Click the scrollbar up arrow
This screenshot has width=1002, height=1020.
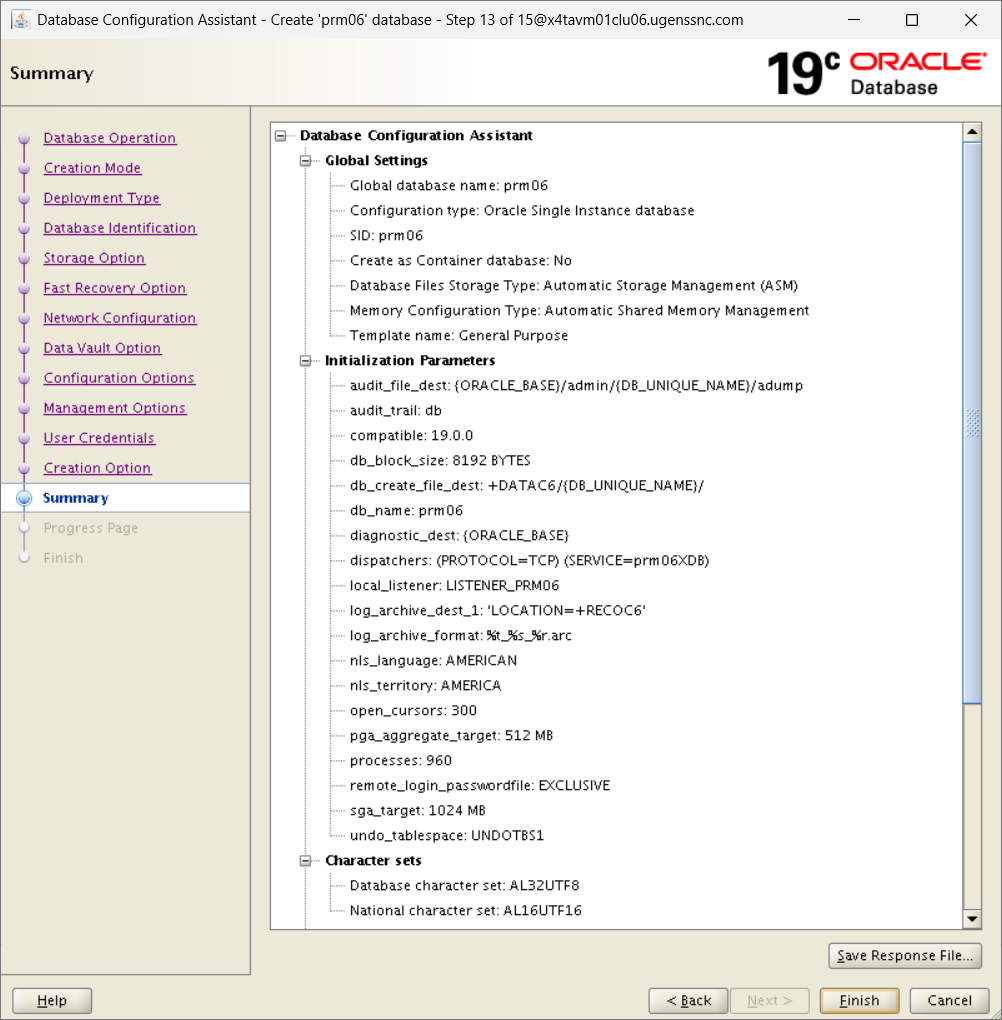(x=972, y=132)
